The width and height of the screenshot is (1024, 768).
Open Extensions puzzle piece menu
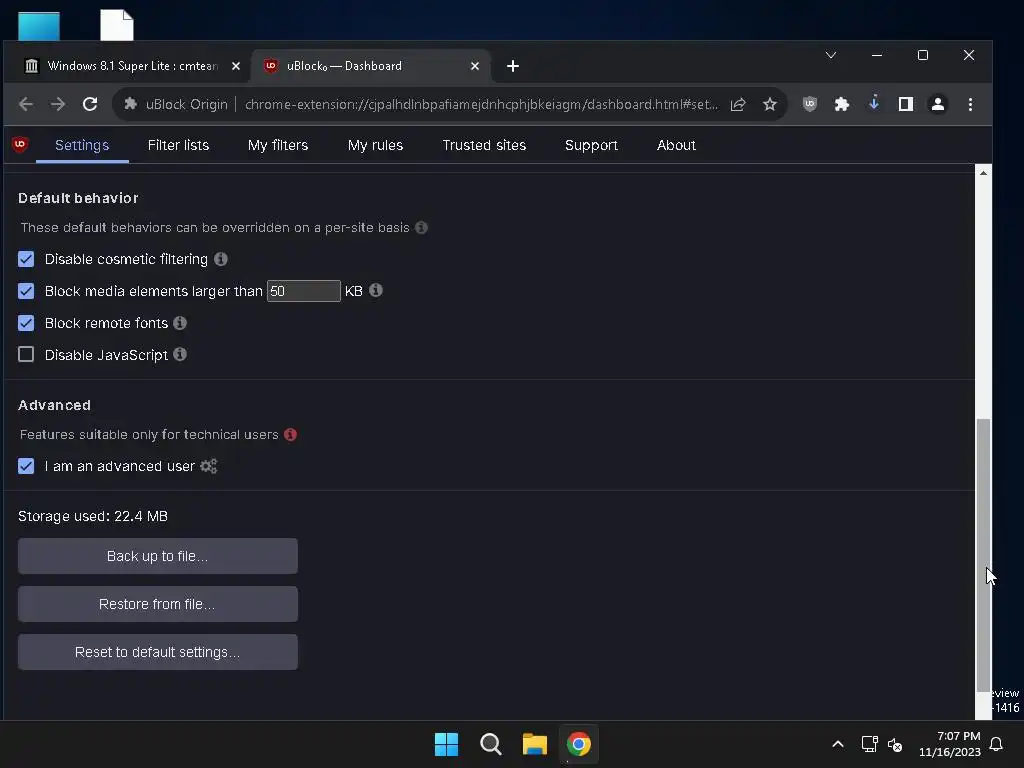[842, 104]
